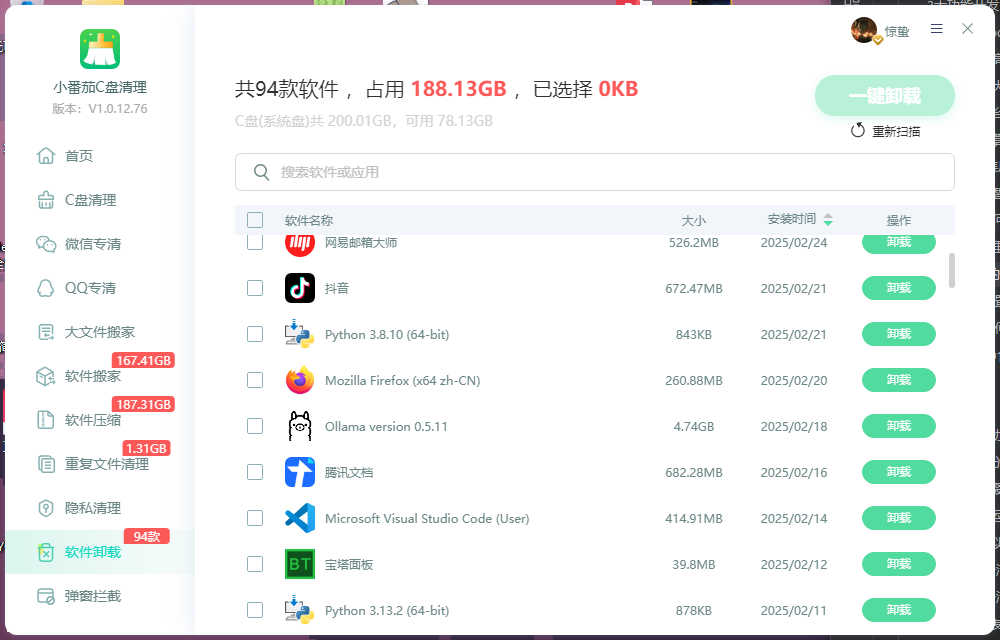This screenshot has height=640, width=1000.
Task: Click the Python 3.13.2 app icon
Action: (x=300, y=610)
